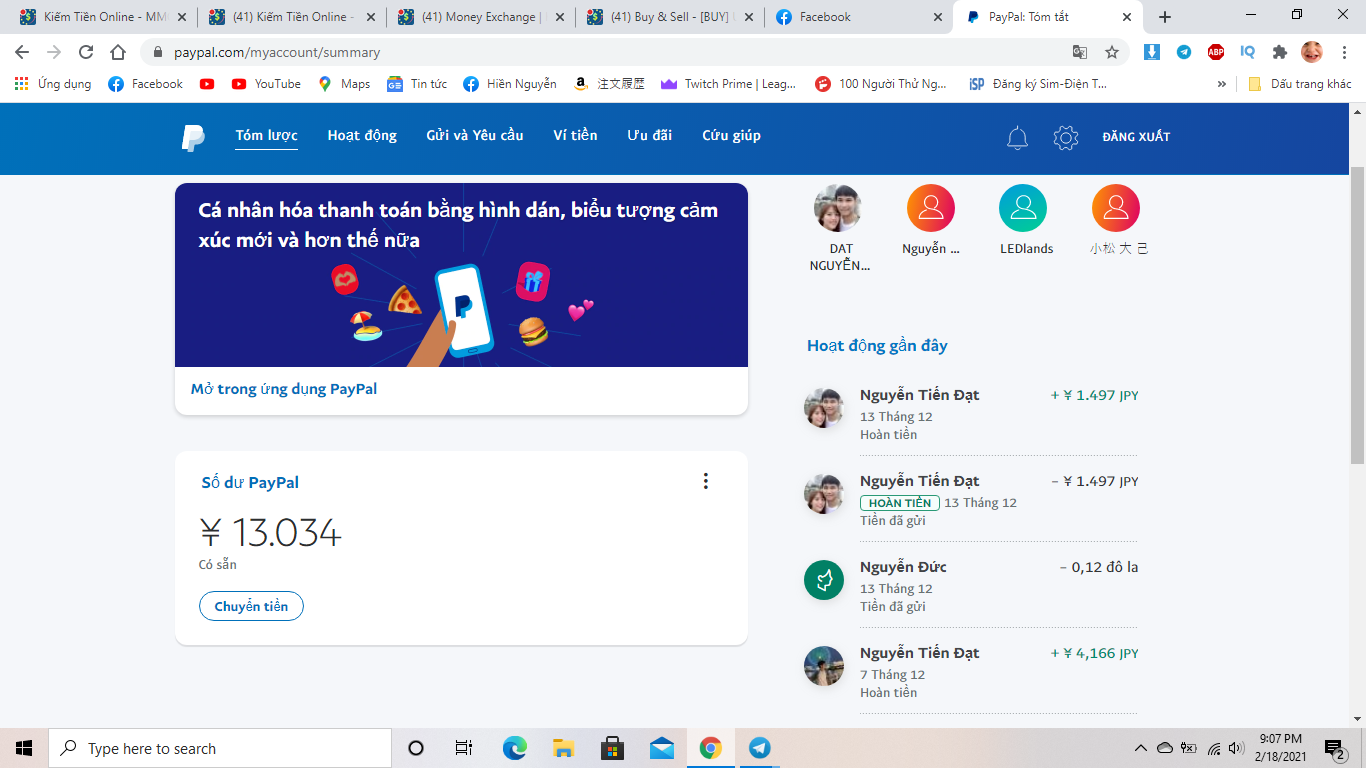Open the Tóm lược tab
The image size is (1366, 768).
click(x=267, y=136)
